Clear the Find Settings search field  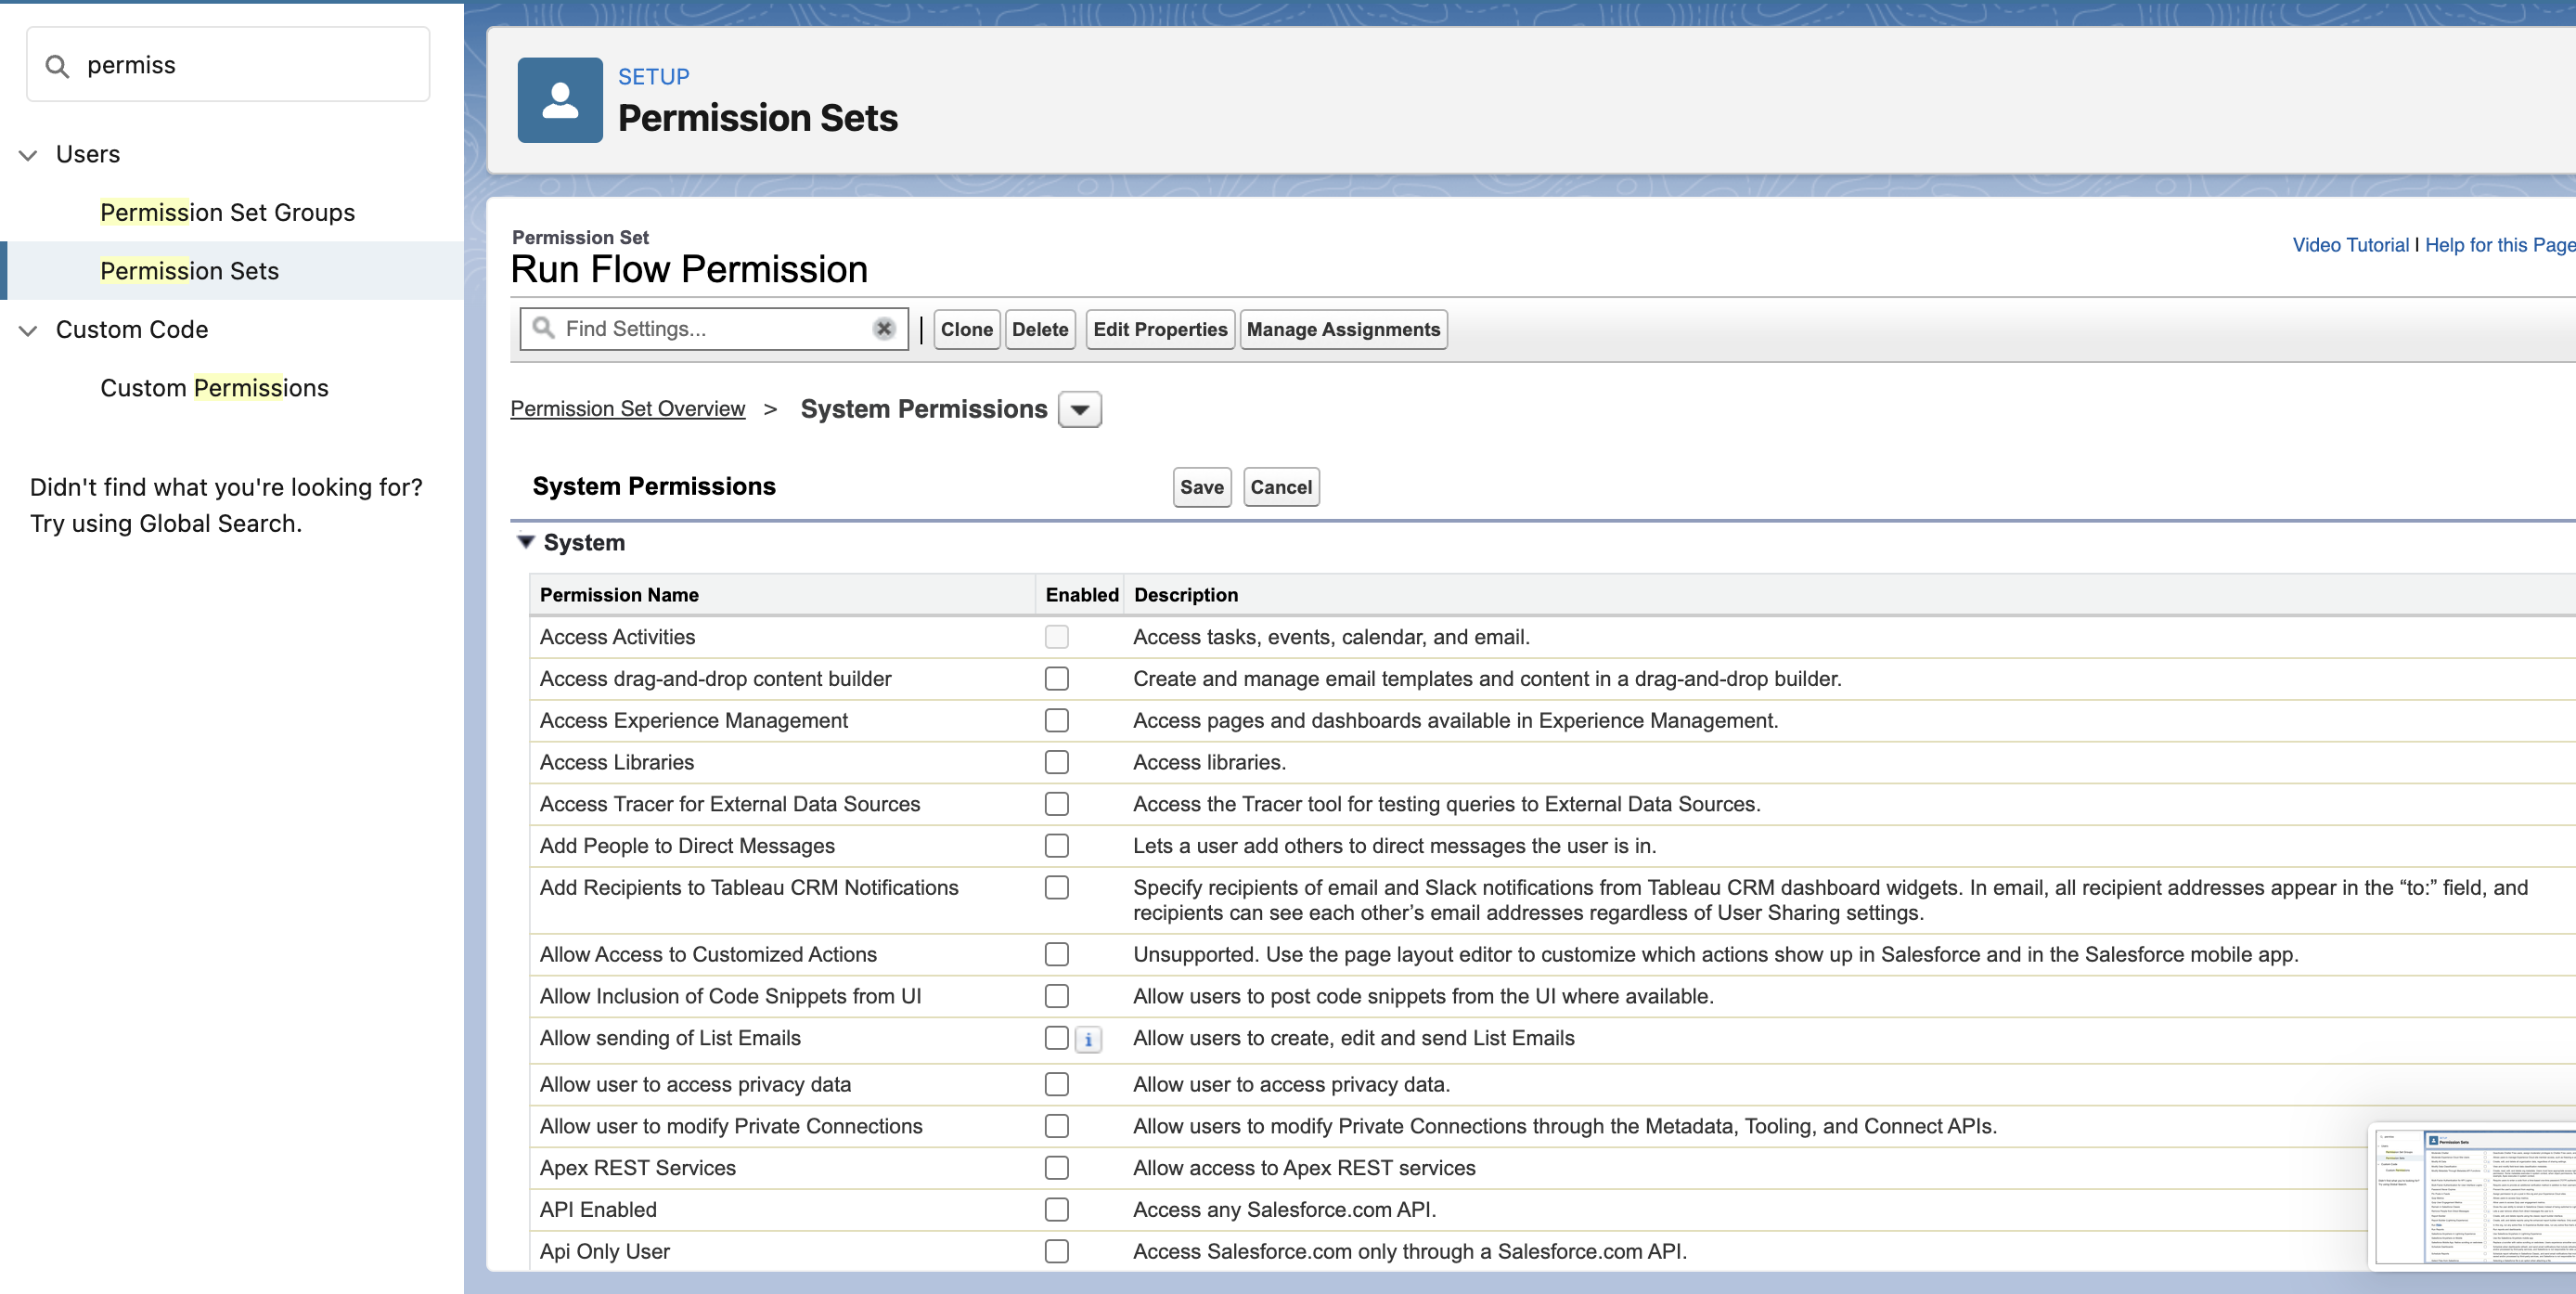883,329
